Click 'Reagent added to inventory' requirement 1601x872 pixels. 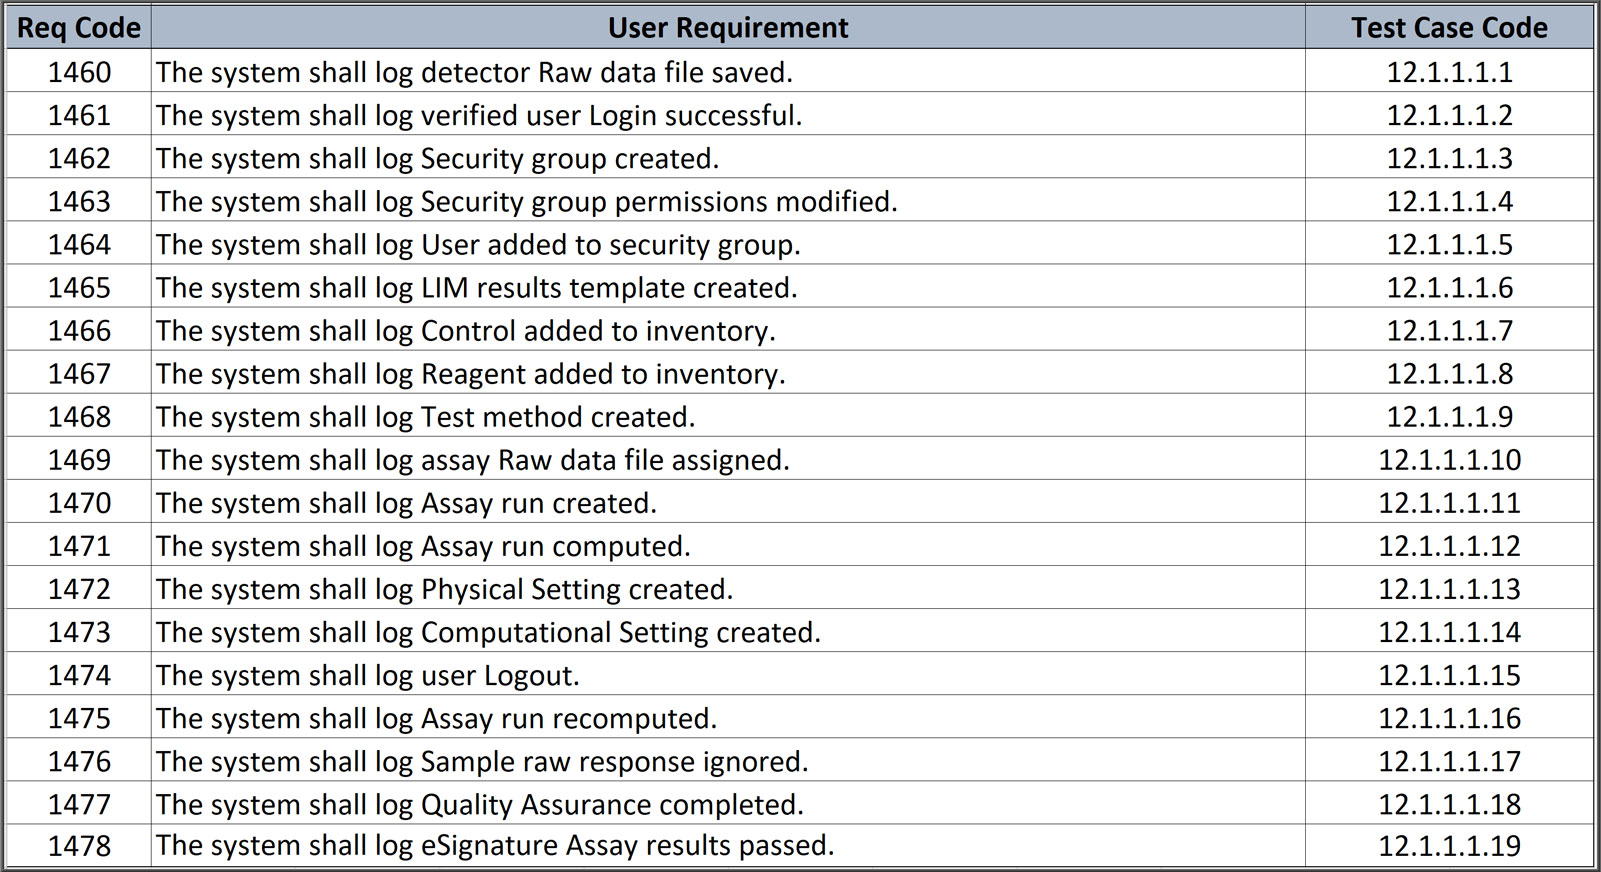[471, 373]
